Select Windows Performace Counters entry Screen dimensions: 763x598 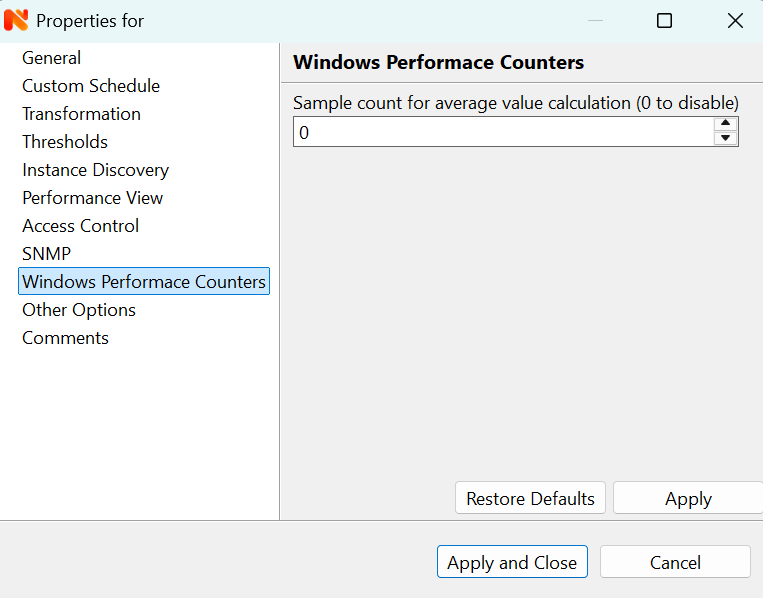[x=144, y=282]
